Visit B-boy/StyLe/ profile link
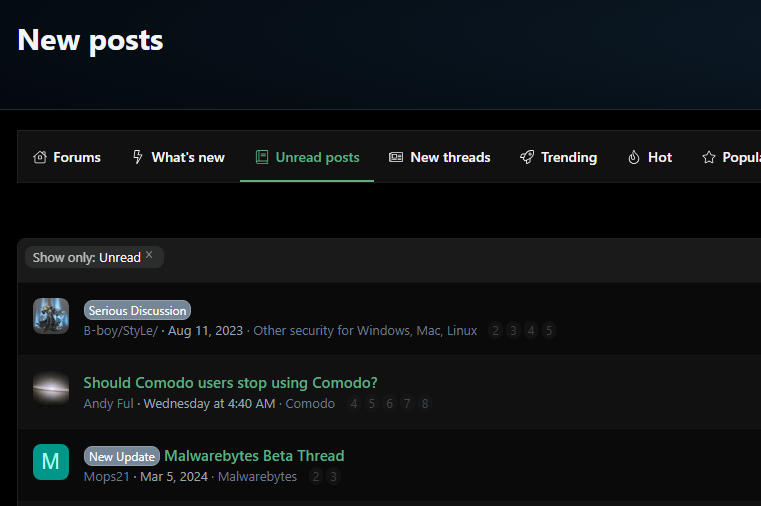This screenshot has width=761, height=506. (x=121, y=331)
